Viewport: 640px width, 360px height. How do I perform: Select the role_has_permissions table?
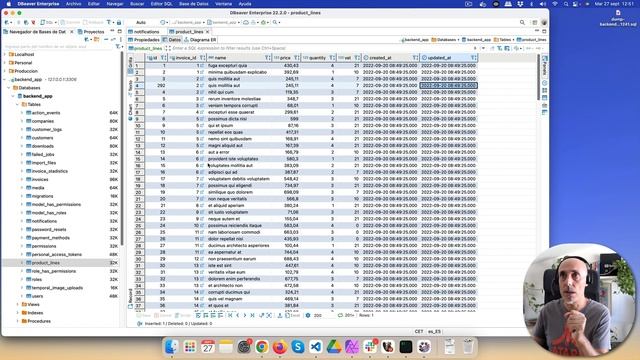53,271
